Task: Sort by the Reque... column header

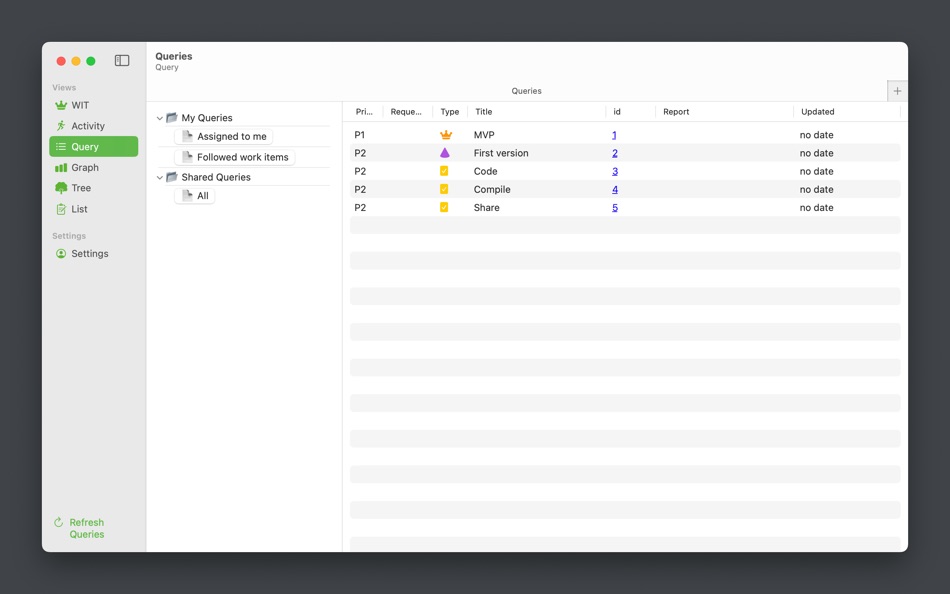Action: pos(406,112)
